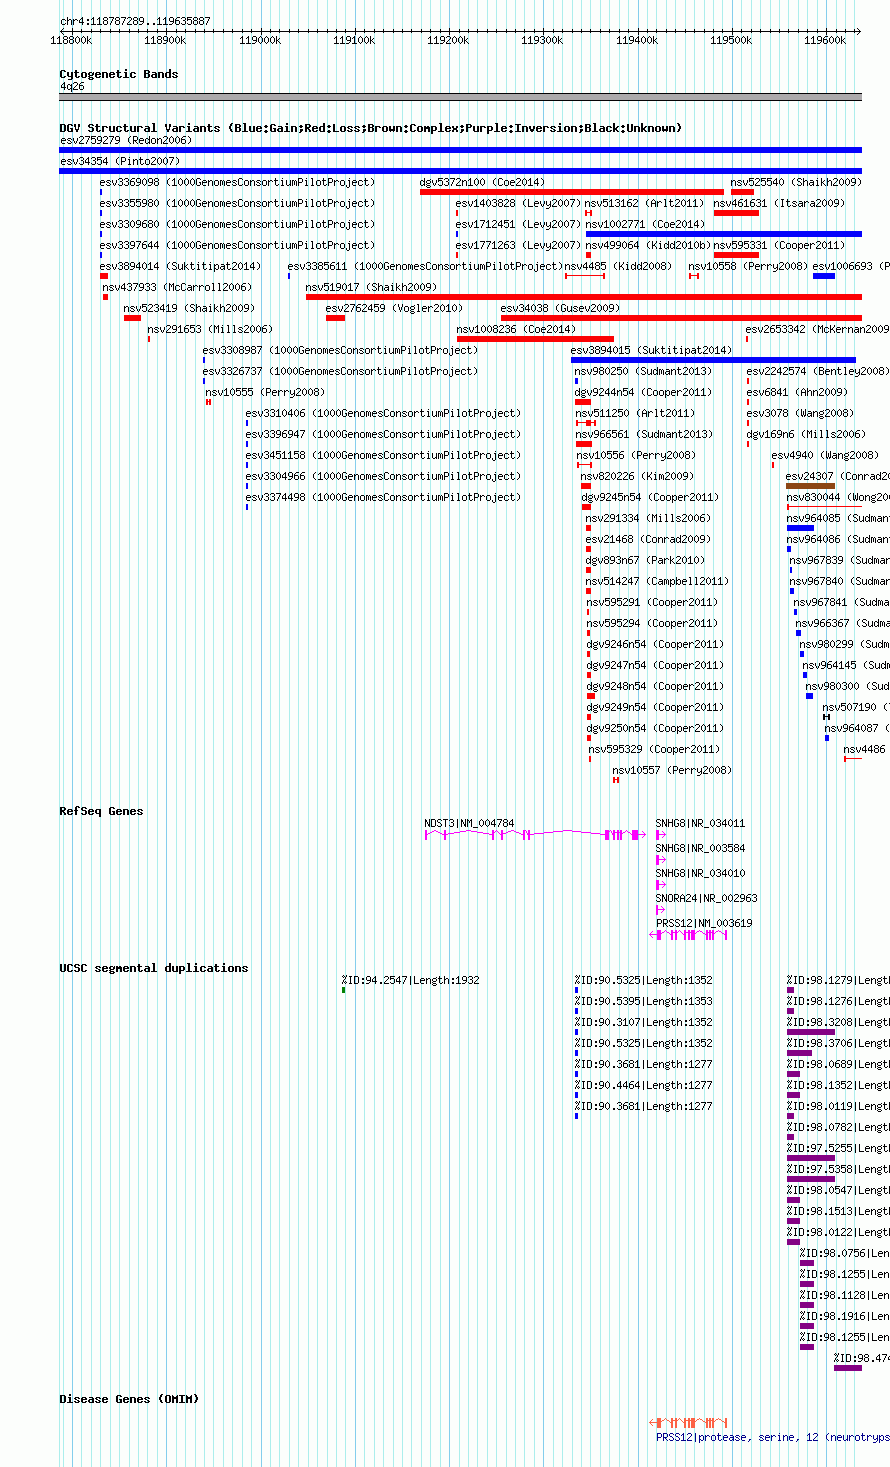The height and width of the screenshot is (1467, 890).
Task: Click variant nsv4485 (Kidd2008)
Action: pyautogui.click(x=618, y=266)
